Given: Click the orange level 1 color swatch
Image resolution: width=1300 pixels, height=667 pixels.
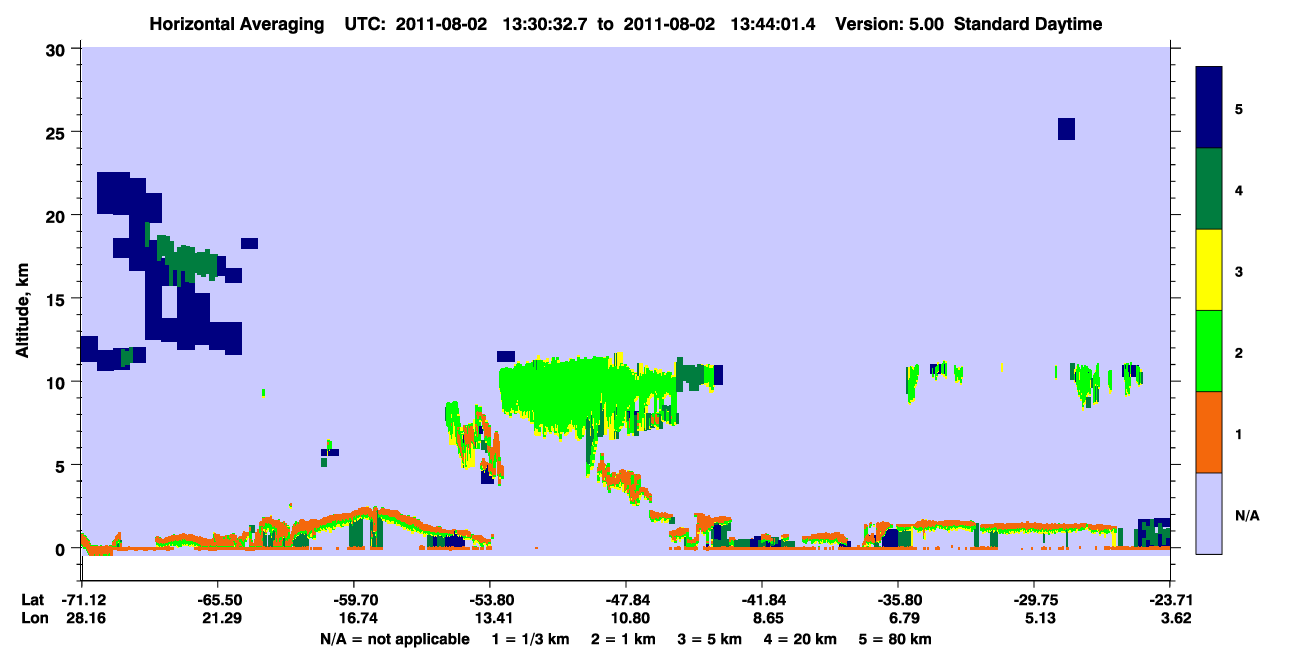Looking at the screenshot, I should (1209, 432).
